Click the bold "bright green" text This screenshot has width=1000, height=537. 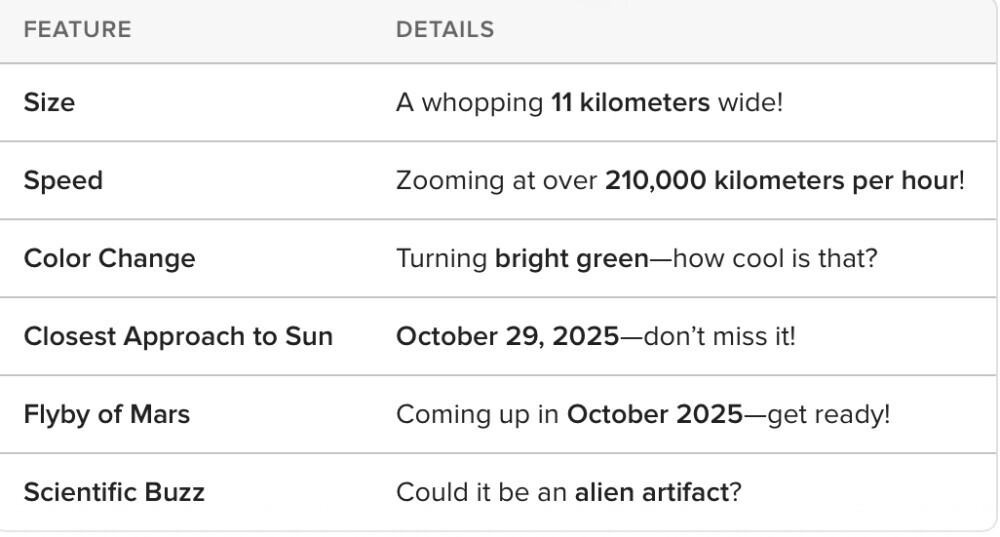click(571, 259)
